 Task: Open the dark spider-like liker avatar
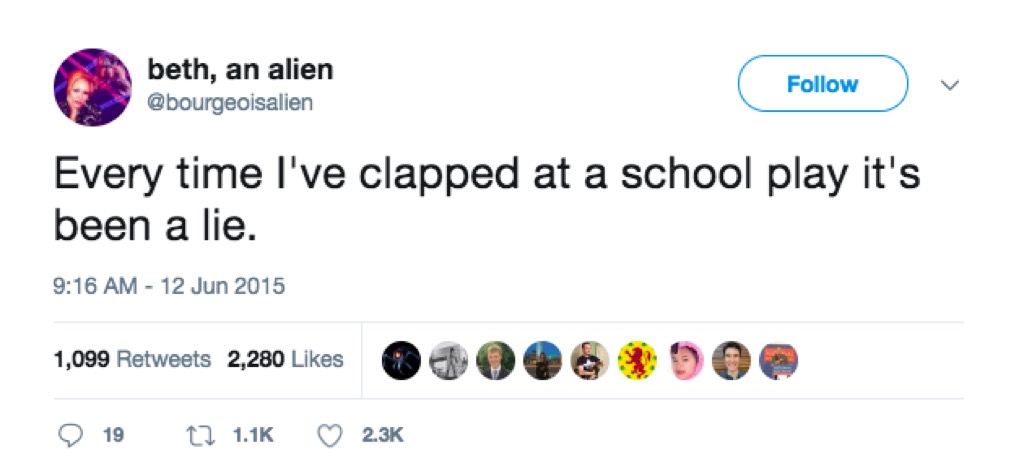tap(401, 360)
